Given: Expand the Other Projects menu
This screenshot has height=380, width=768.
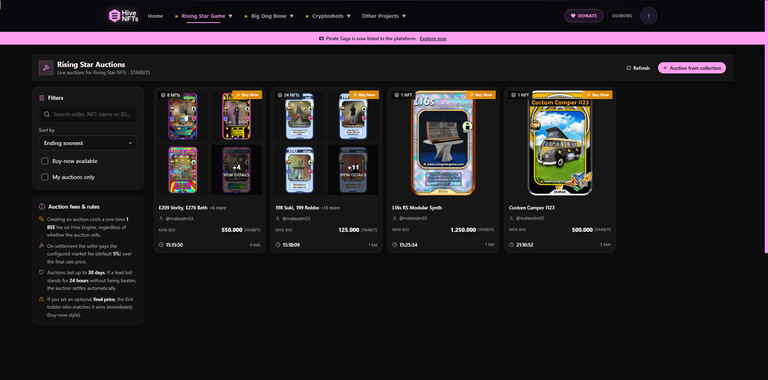Looking at the screenshot, I should coord(384,16).
